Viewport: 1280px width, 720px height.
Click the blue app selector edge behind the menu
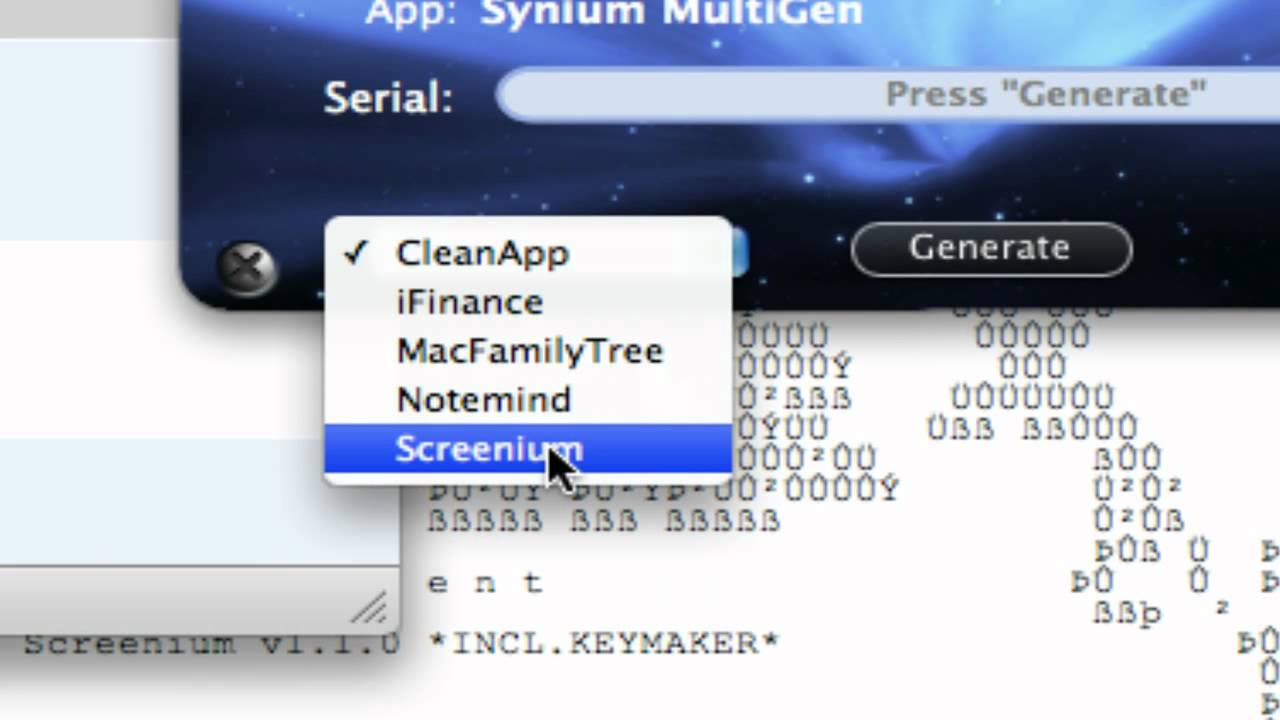tap(740, 252)
